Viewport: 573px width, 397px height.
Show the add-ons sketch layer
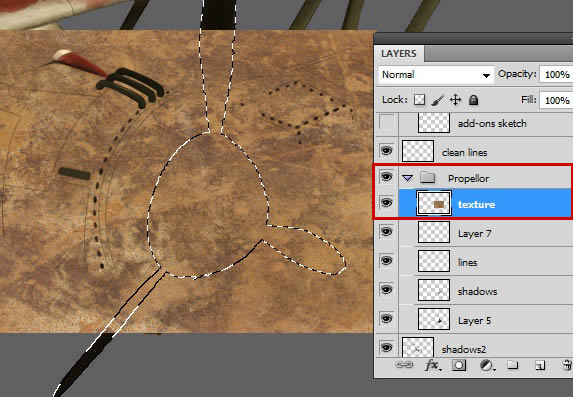pos(387,122)
